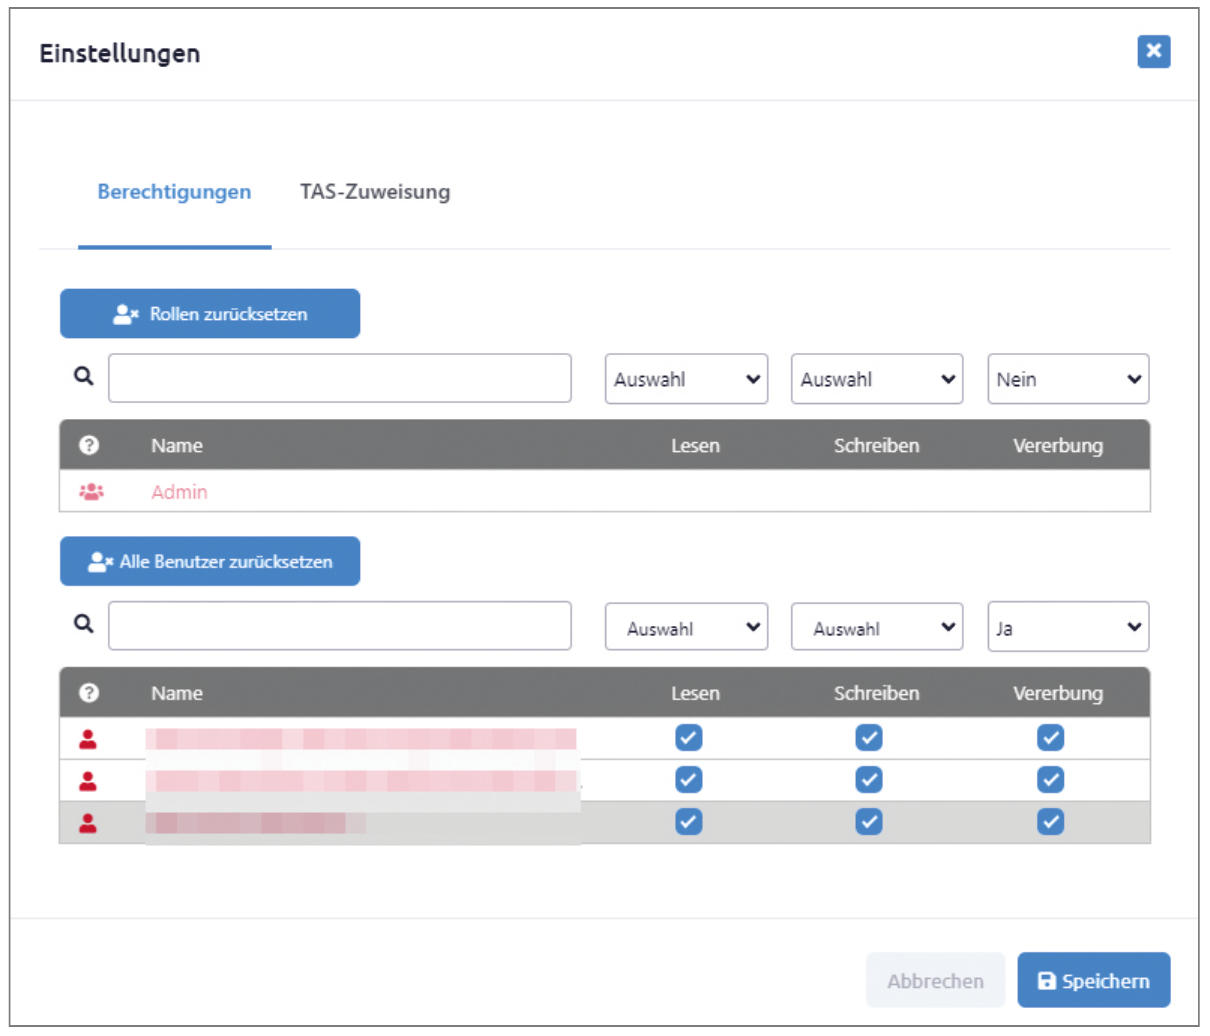Disable Schreiben for the highlighted third user

point(869,822)
